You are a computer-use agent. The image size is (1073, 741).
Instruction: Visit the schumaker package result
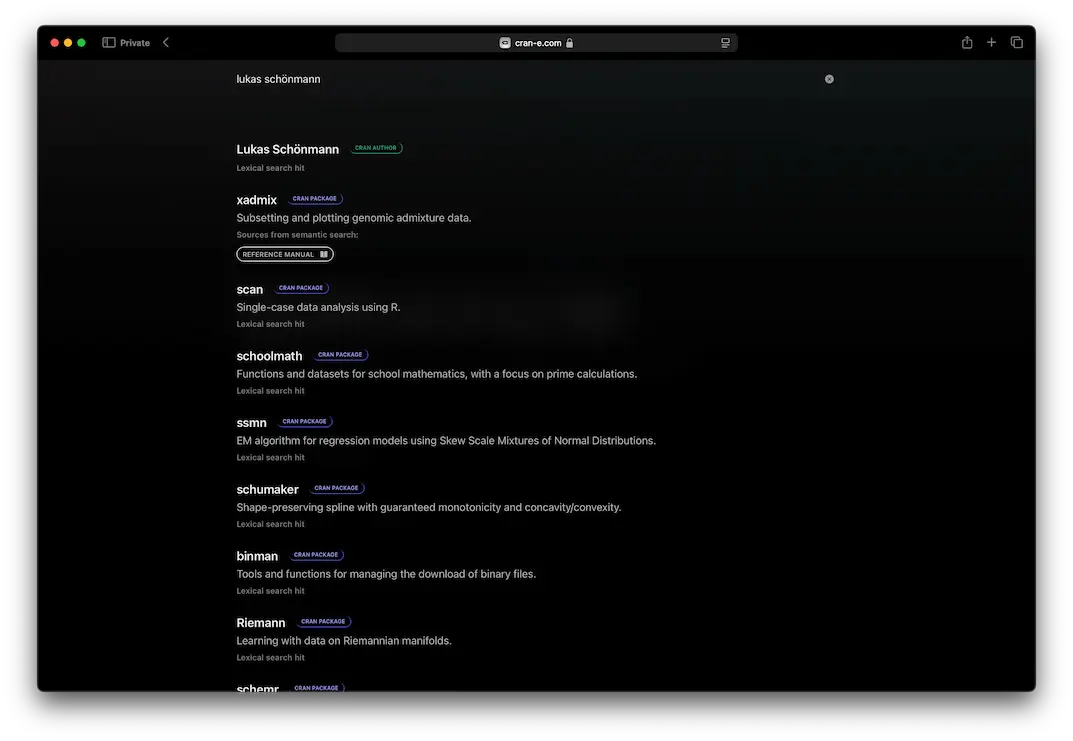267,490
